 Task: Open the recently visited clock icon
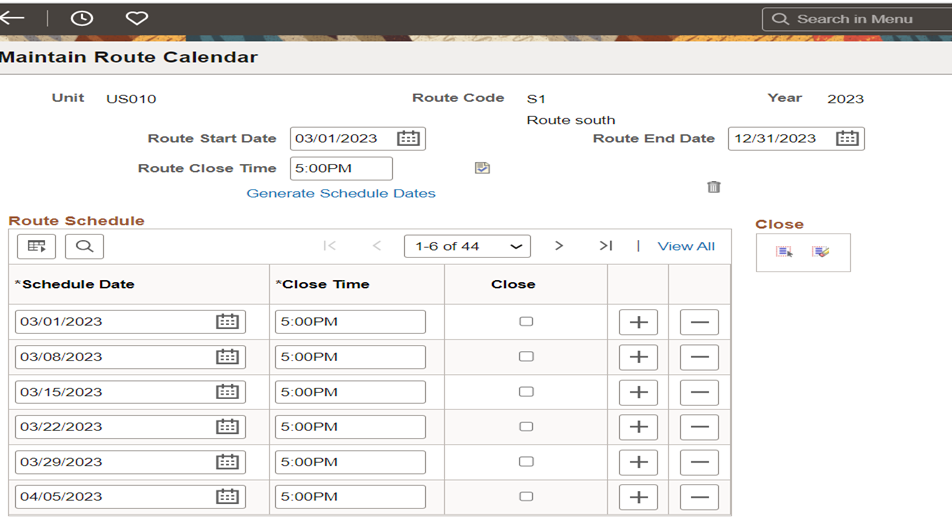point(82,18)
